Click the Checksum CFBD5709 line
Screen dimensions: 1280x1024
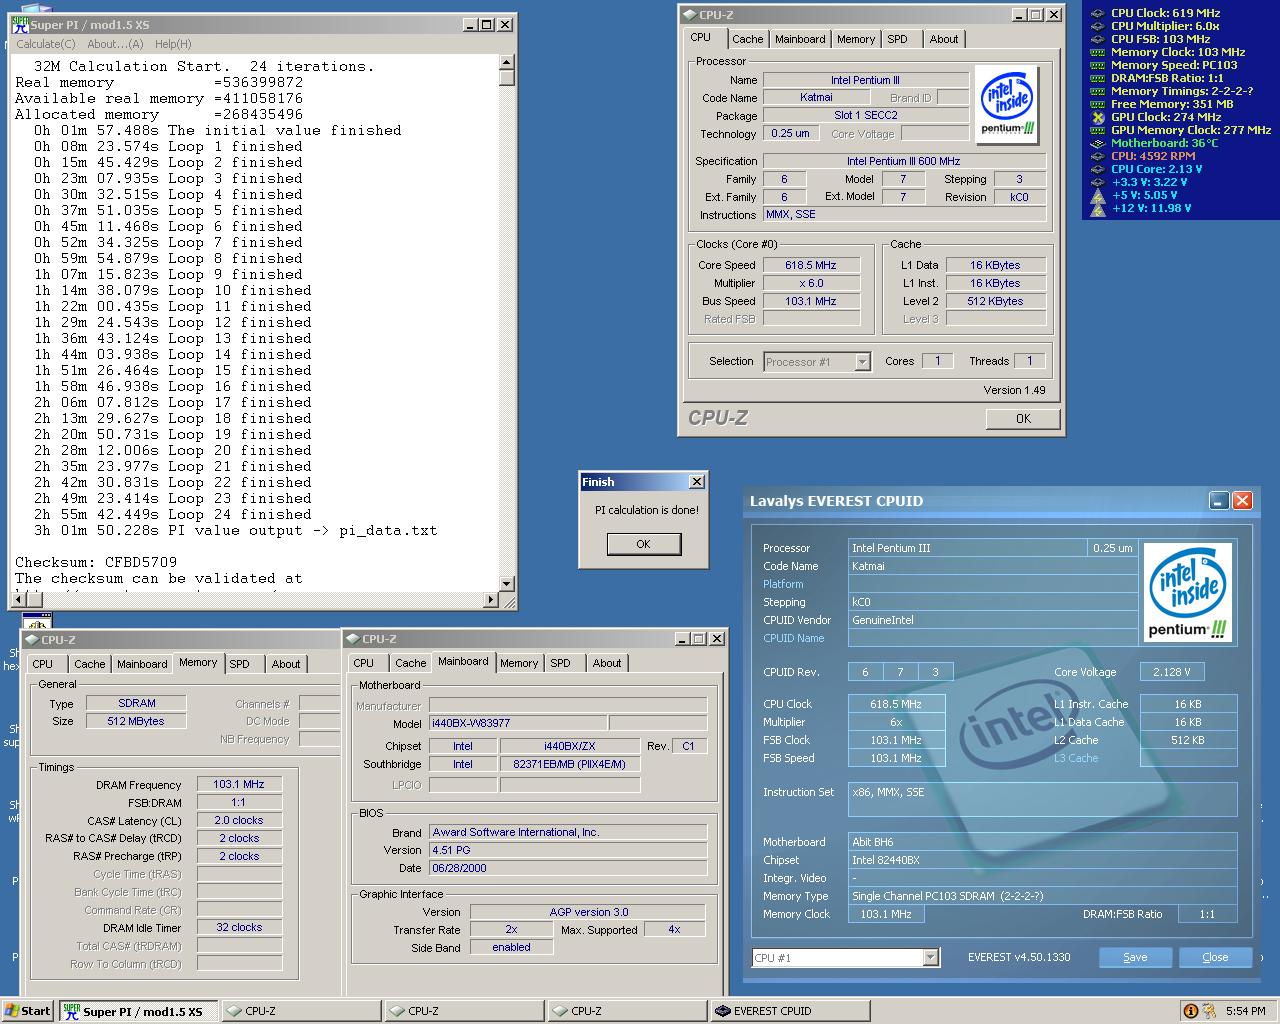tap(96, 562)
